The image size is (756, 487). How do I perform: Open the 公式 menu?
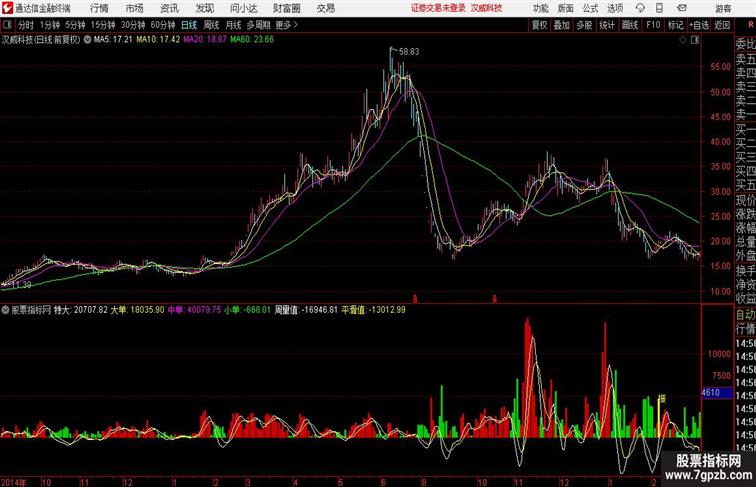point(590,8)
